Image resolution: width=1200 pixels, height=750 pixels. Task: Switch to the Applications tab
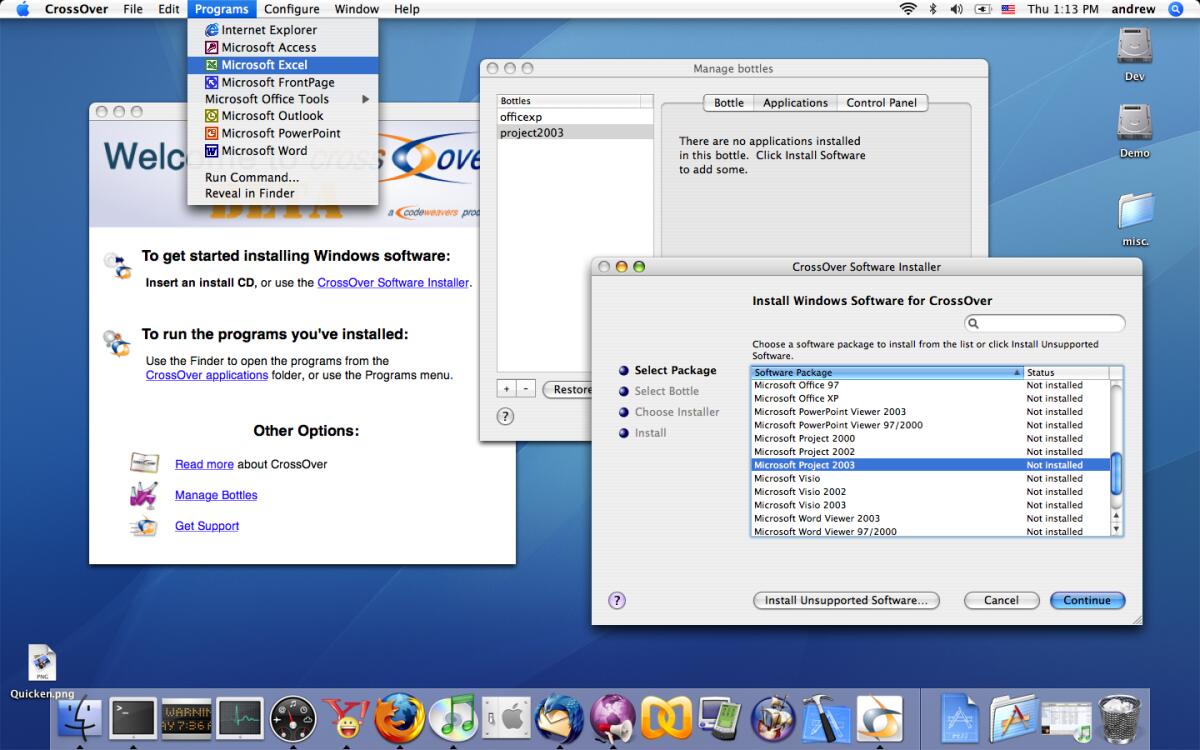tap(796, 102)
